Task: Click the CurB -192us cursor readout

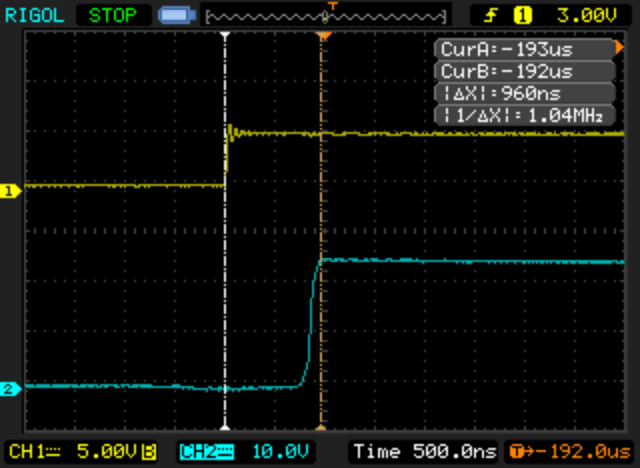Action: 525,71
